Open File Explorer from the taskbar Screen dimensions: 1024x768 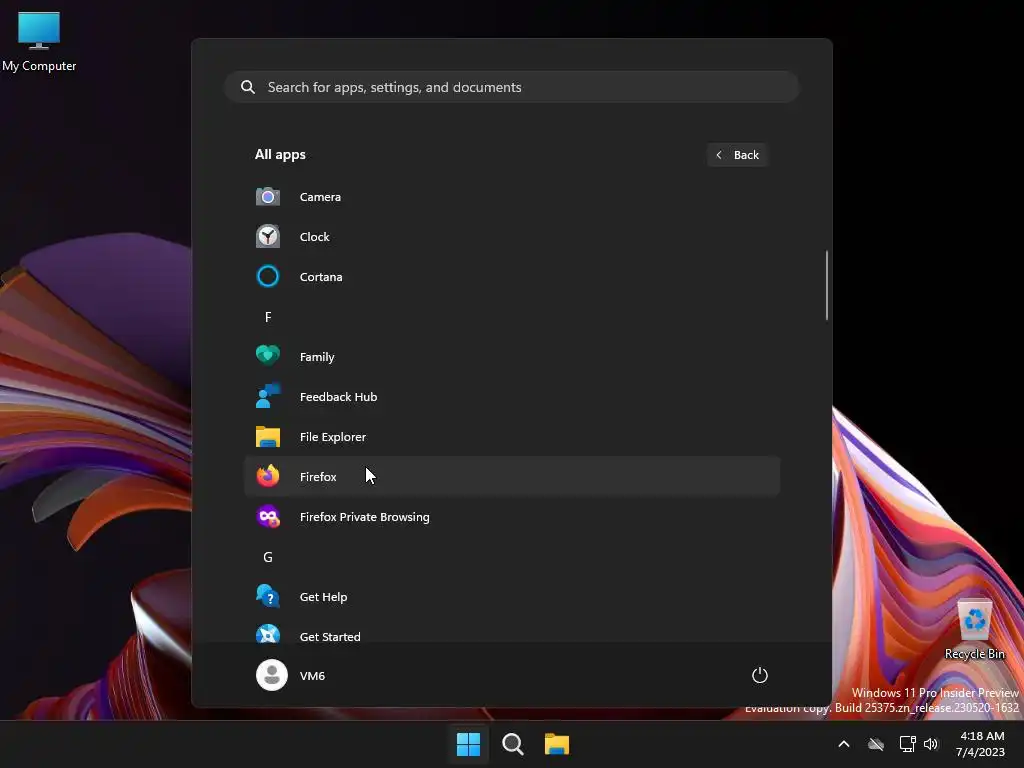click(557, 744)
